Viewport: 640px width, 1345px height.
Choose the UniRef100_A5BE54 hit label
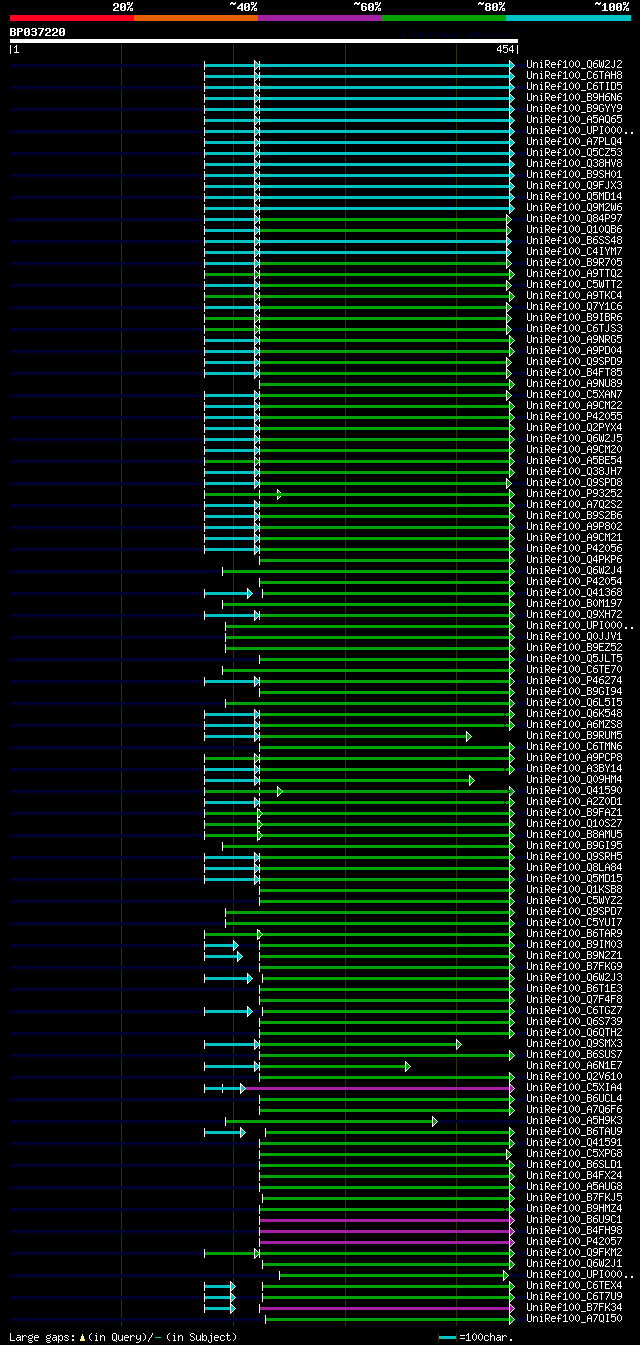[x=574, y=460]
